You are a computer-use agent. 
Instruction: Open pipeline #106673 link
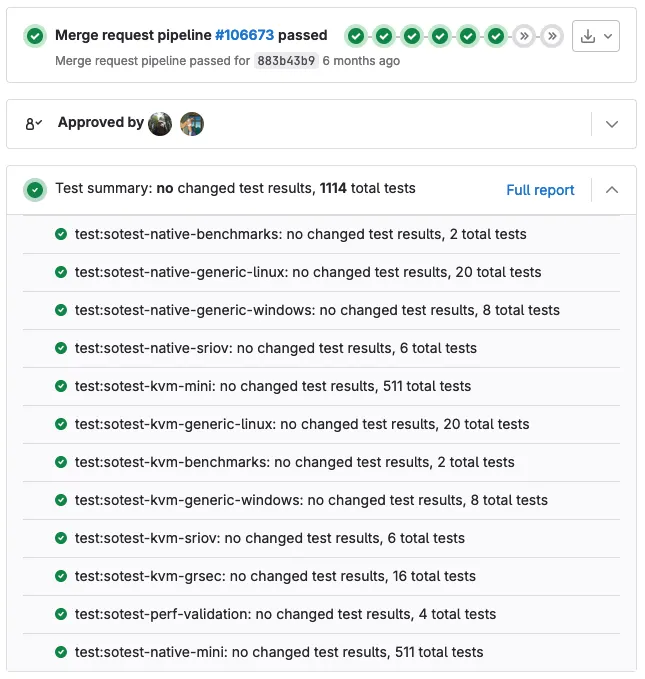click(244, 35)
